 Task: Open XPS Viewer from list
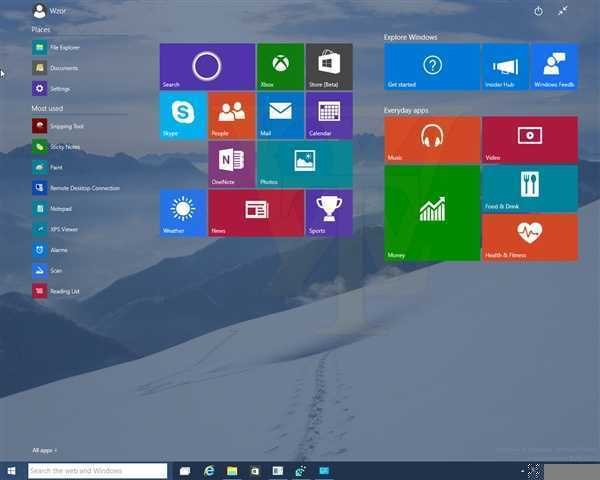coord(55,229)
